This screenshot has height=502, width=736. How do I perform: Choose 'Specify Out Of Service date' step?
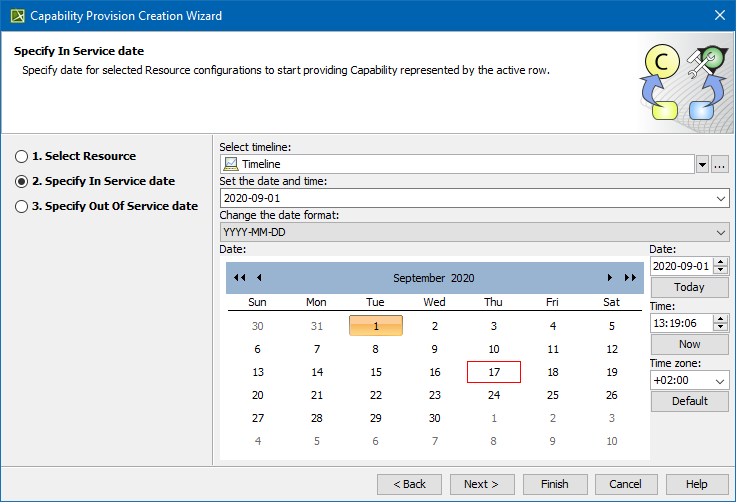(x=21, y=207)
